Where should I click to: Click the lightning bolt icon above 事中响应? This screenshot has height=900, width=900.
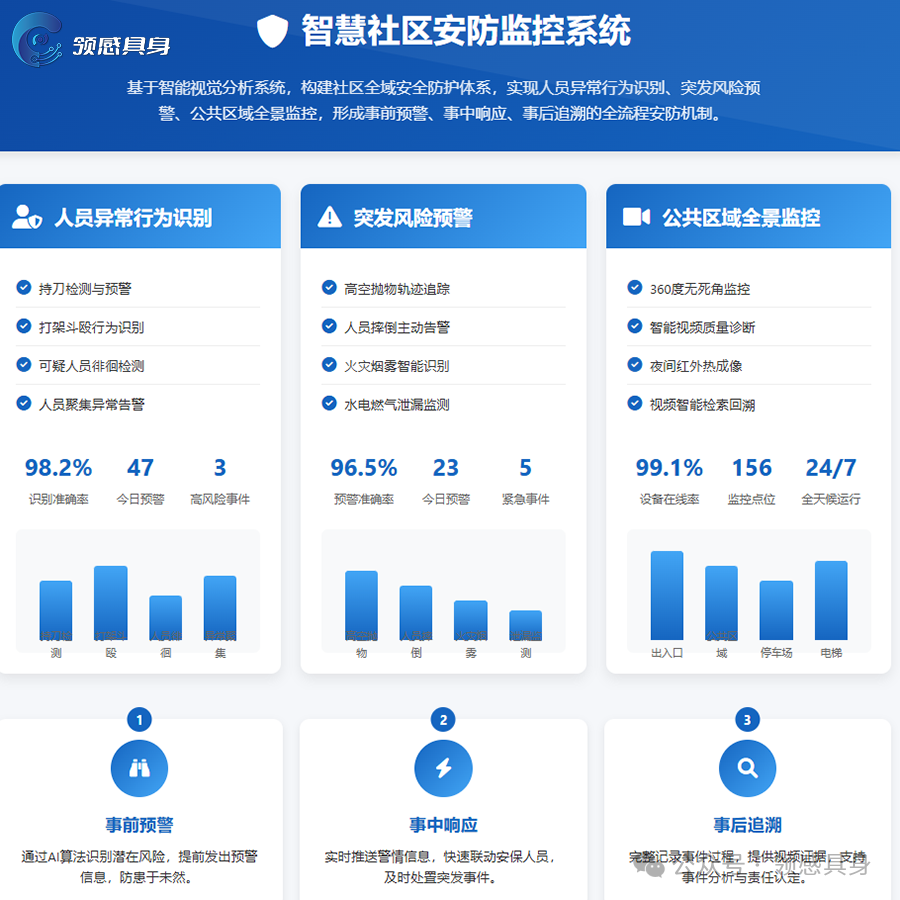pos(443,768)
